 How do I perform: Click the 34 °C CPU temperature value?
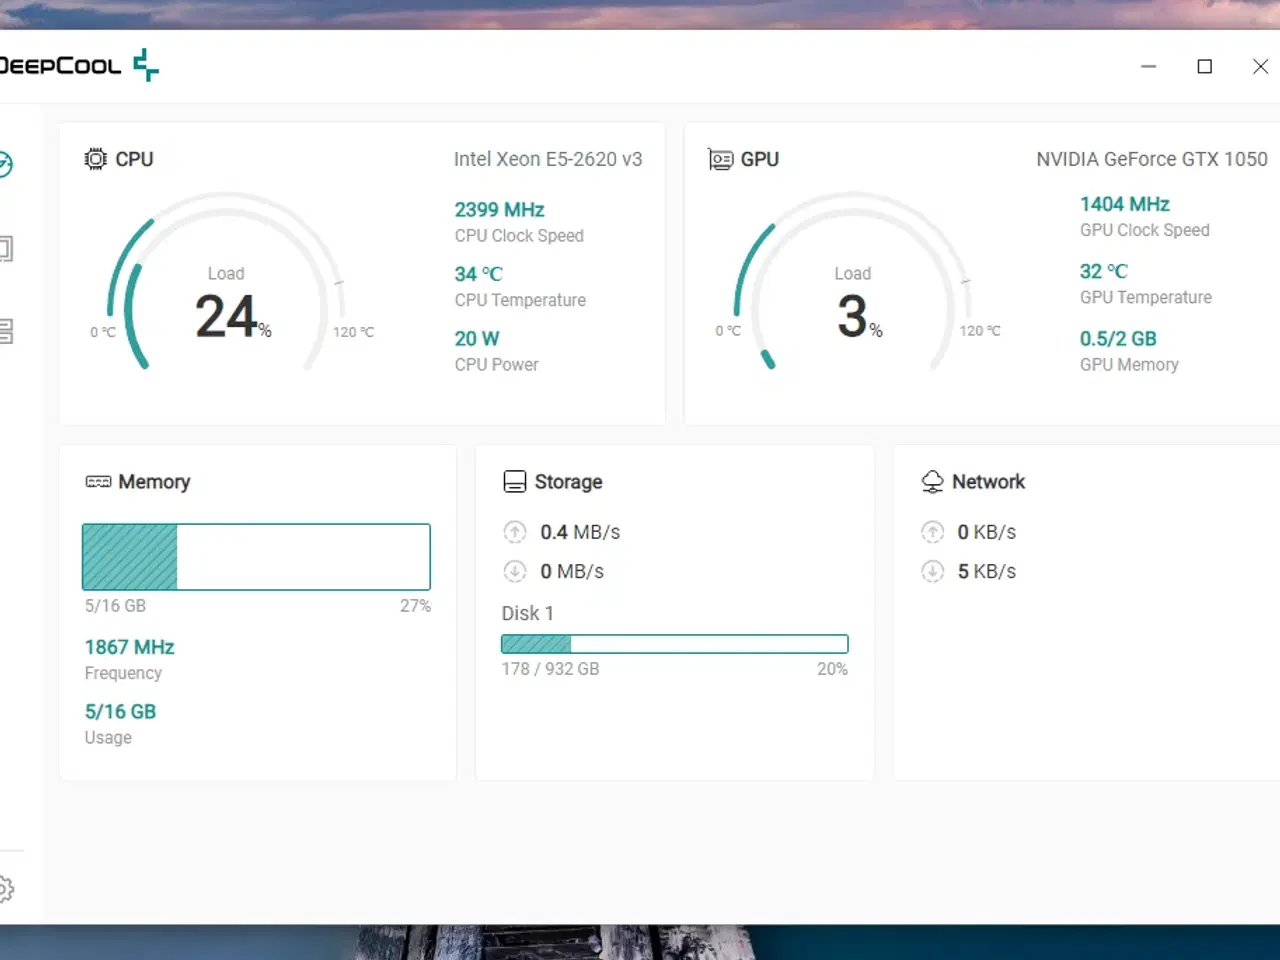click(x=478, y=274)
